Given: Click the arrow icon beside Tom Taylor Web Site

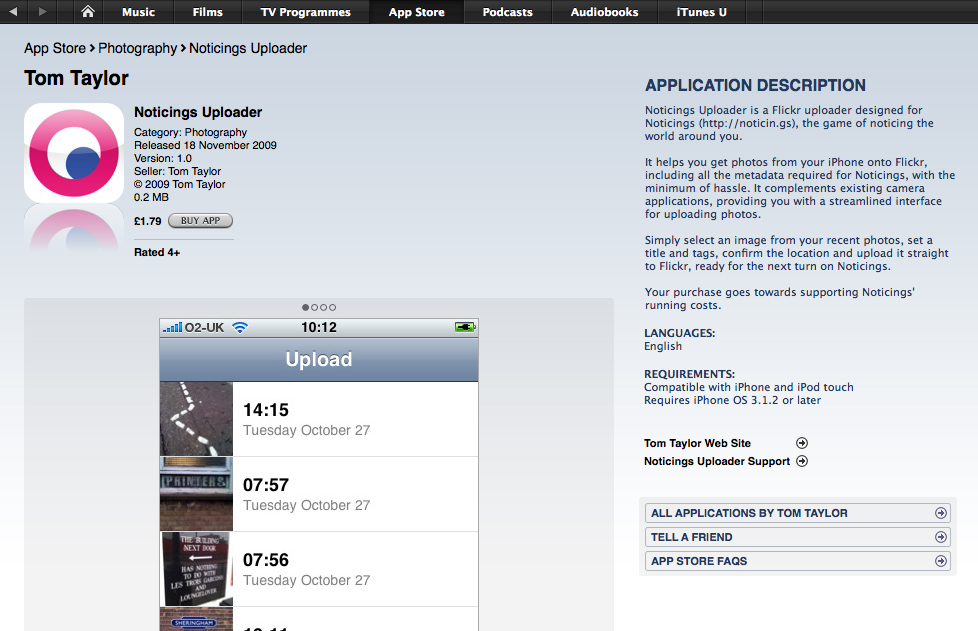Looking at the screenshot, I should click(x=802, y=443).
